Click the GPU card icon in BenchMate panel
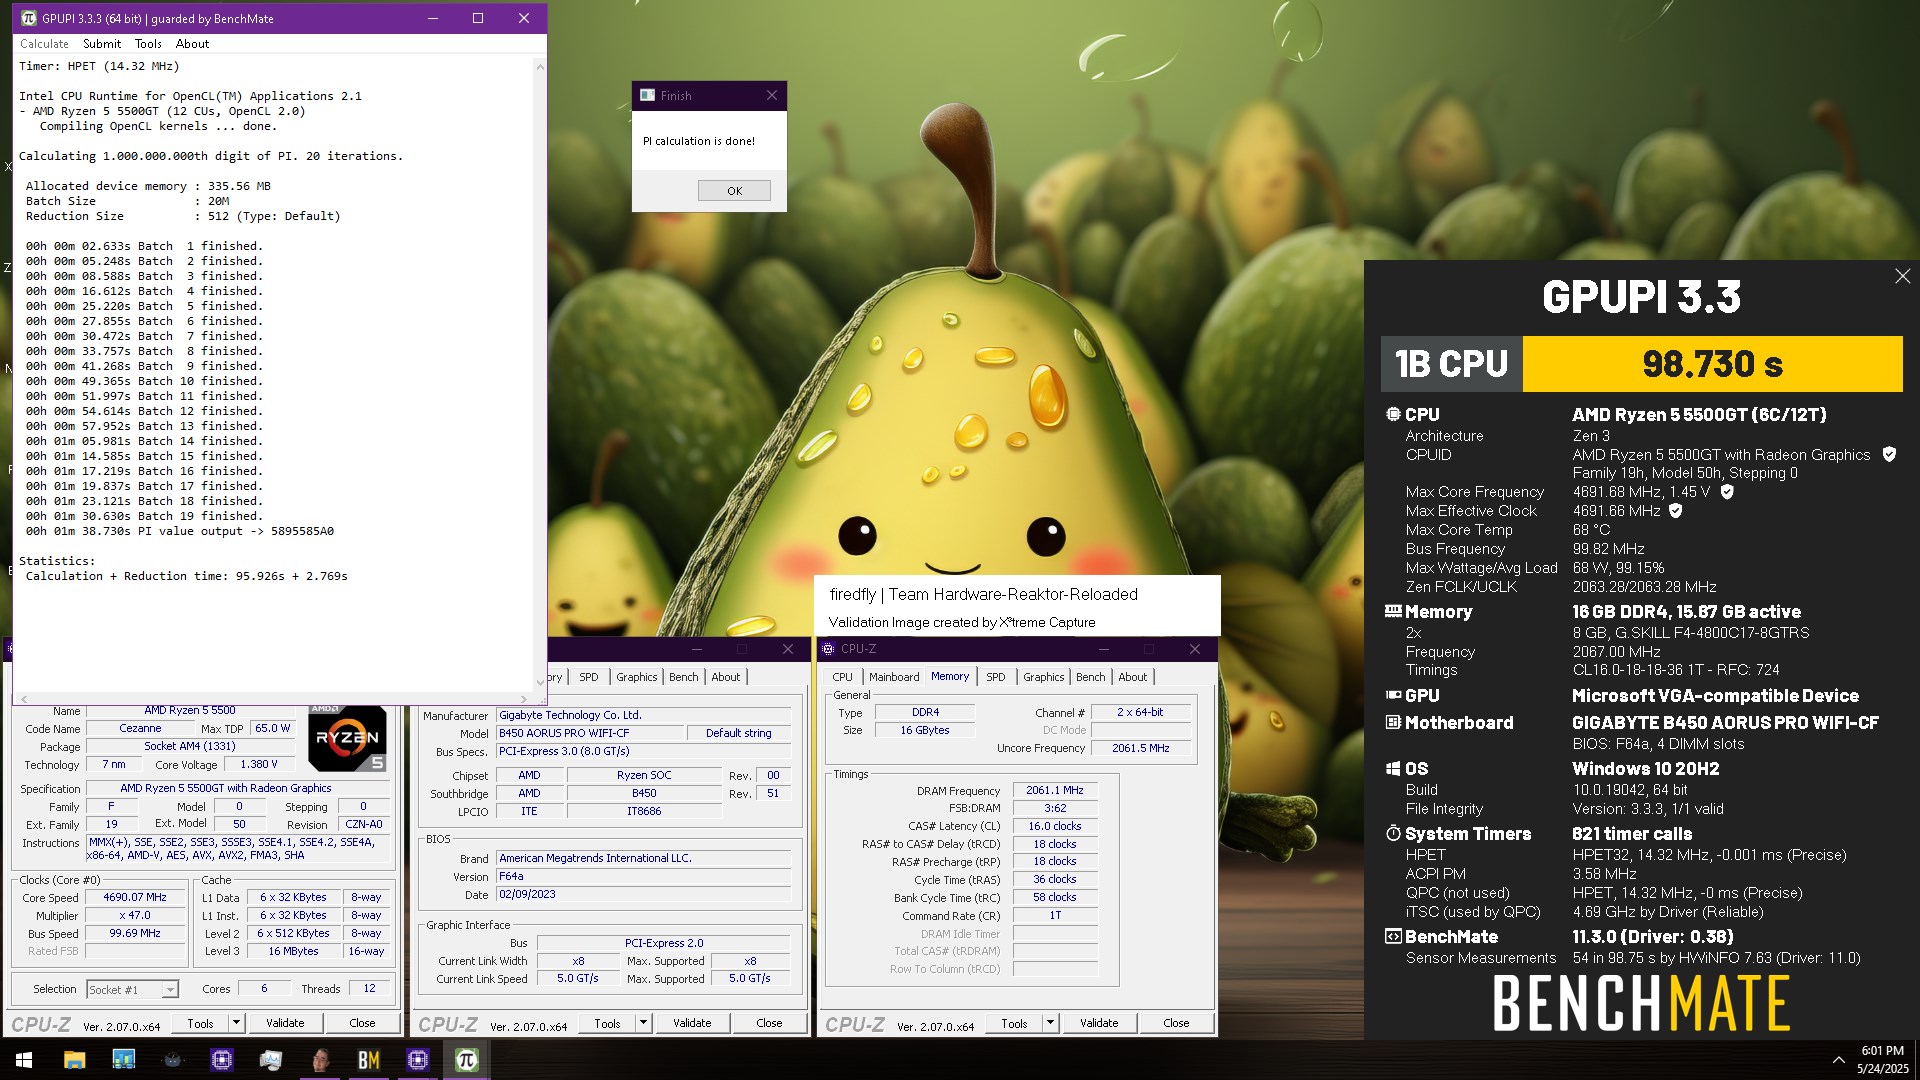This screenshot has height=1080, width=1920. coord(1393,695)
